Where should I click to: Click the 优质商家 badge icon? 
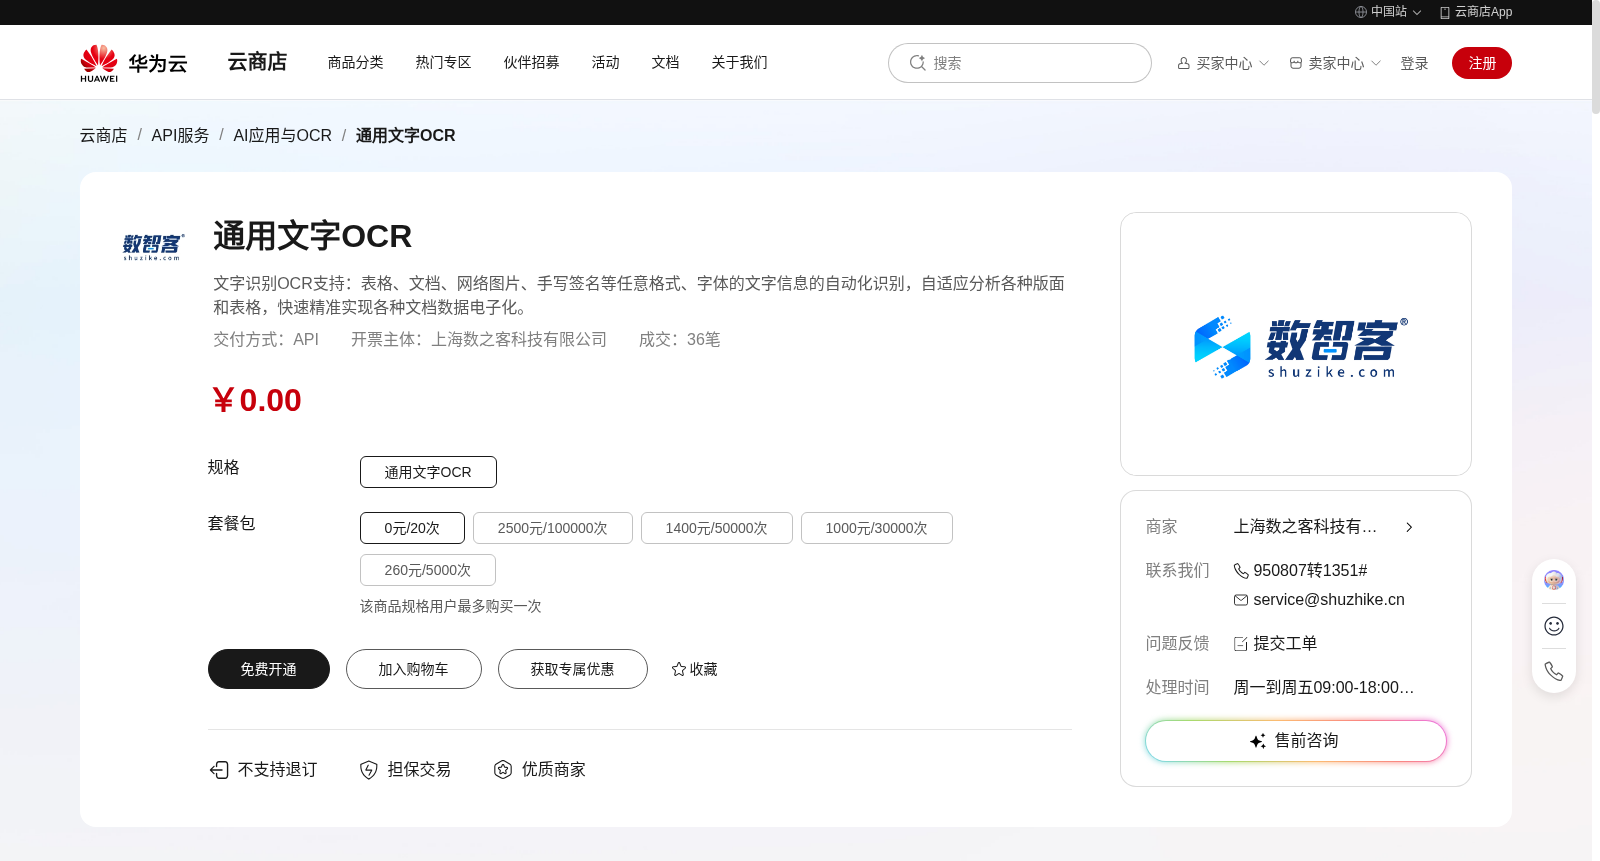tap(503, 769)
